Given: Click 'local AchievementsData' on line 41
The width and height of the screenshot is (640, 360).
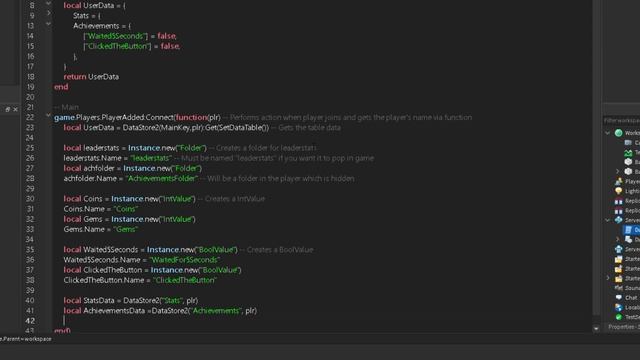Looking at the screenshot, I should [104, 311].
